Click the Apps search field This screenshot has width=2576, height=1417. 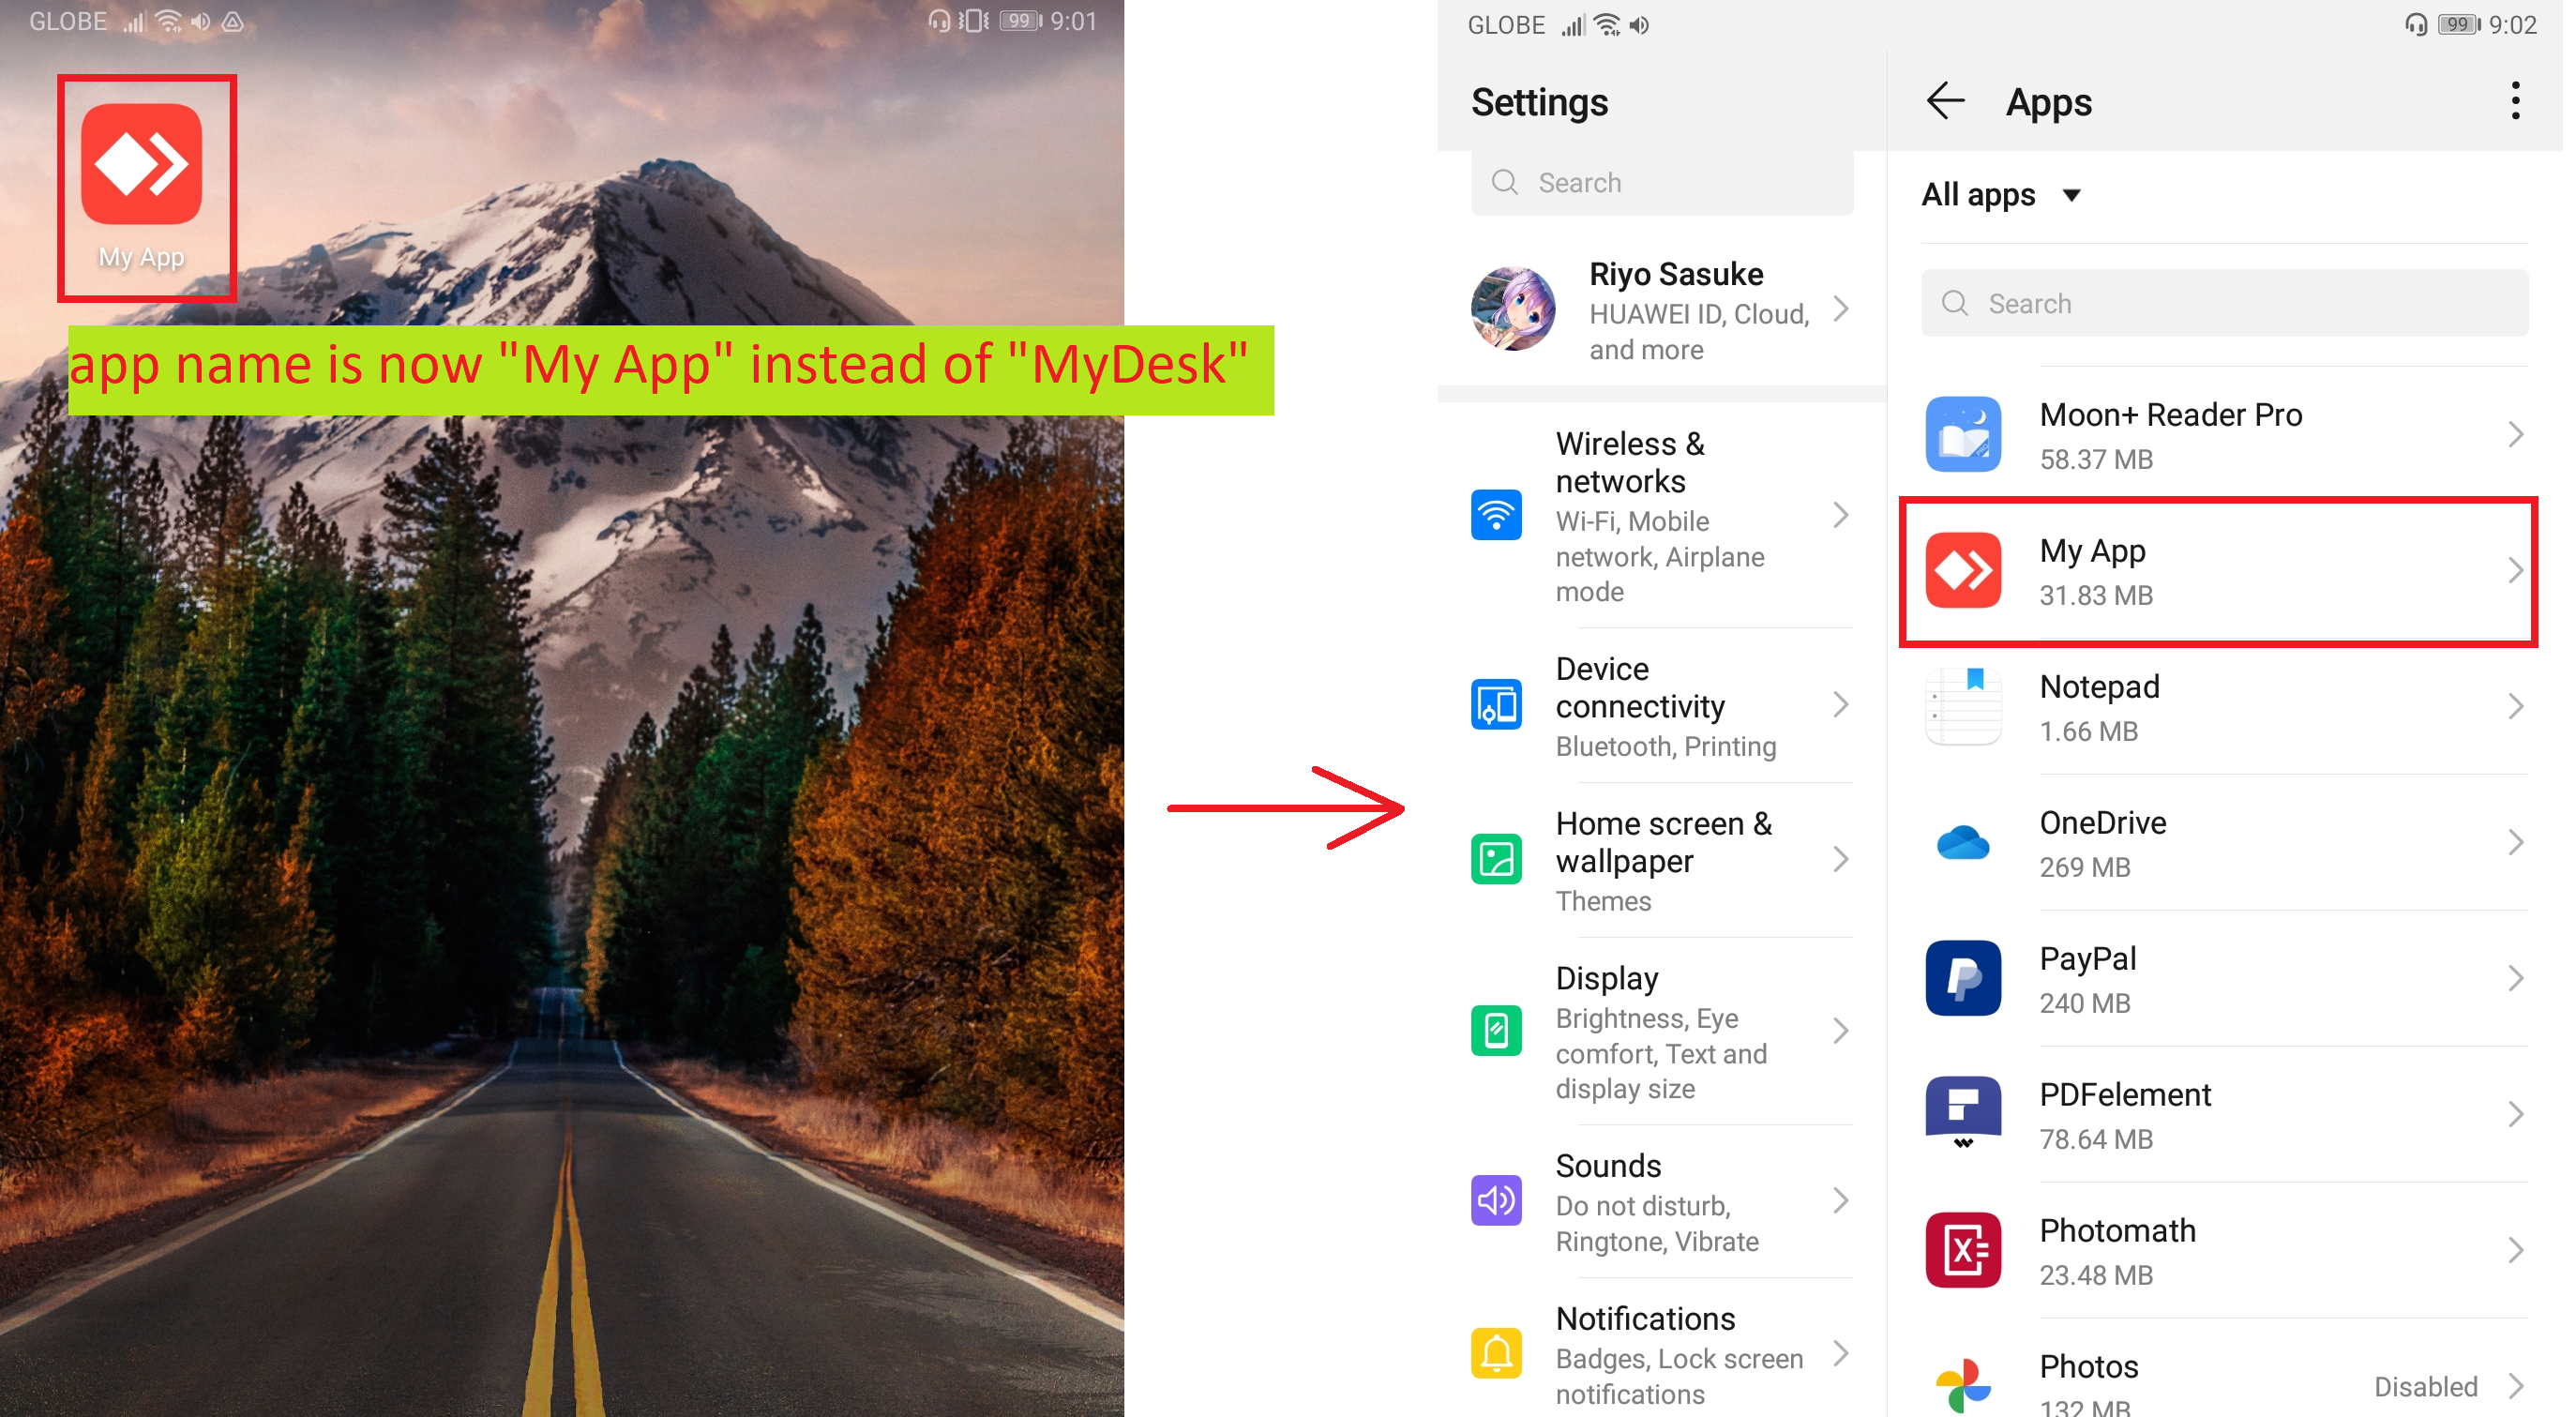tap(2224, 303)
